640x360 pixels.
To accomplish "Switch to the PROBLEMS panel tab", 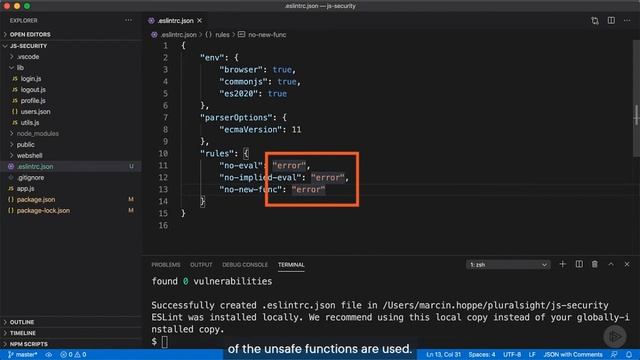I will [166, 265].
